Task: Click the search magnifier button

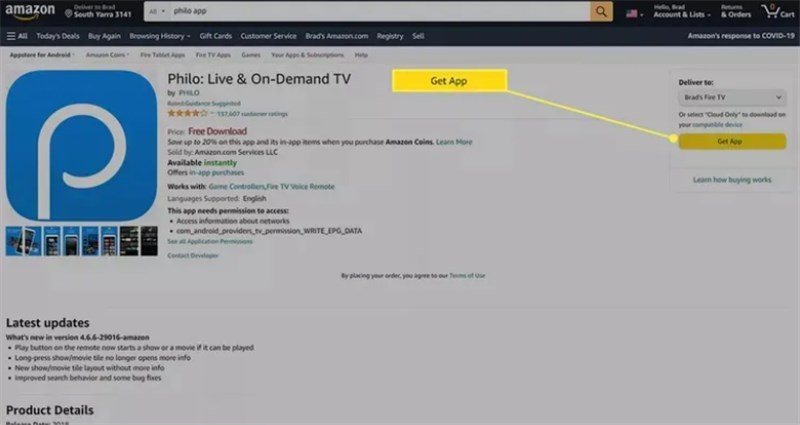Action: click(x=601, y=11)
